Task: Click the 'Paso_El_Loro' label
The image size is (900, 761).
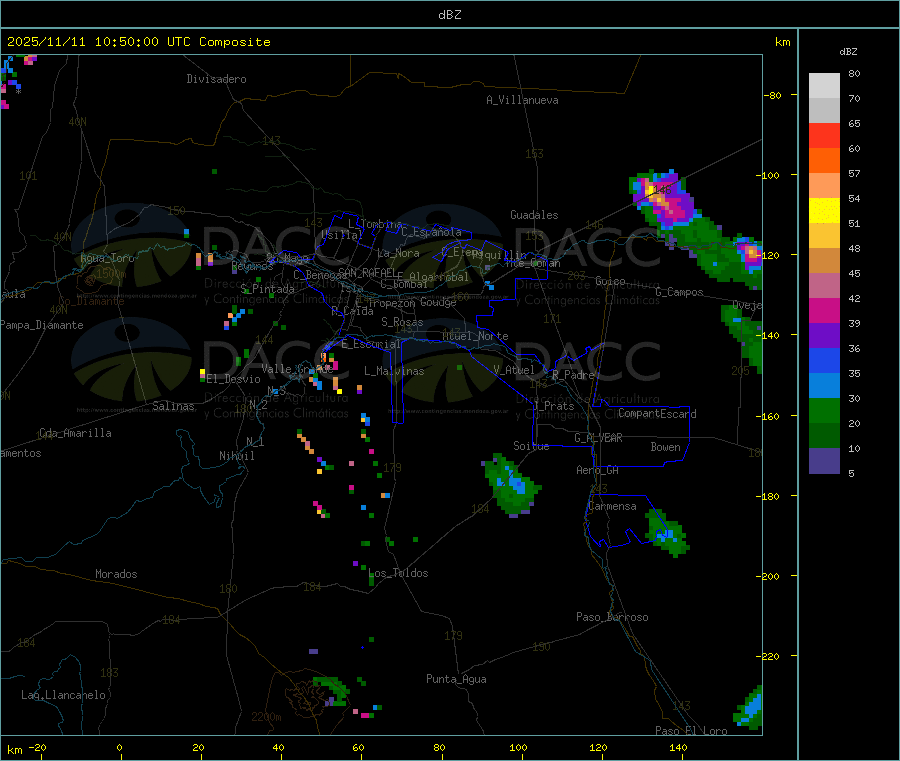Action: pos(691,731)
